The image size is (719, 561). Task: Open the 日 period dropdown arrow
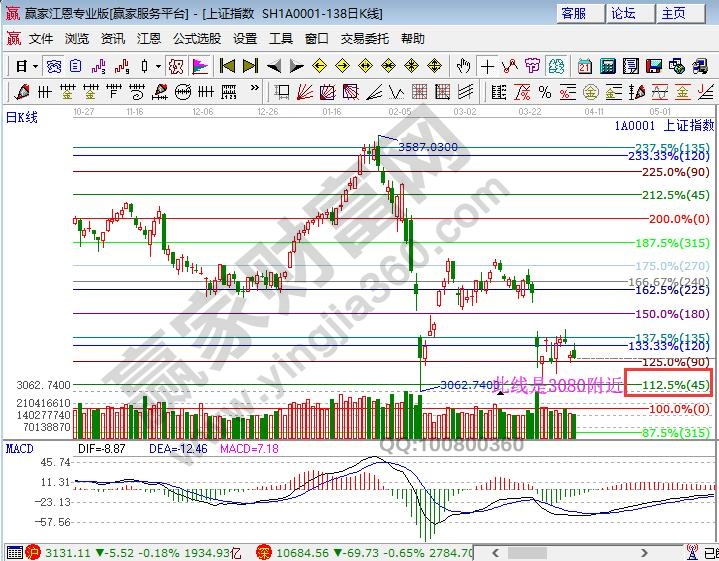(34, 66)
